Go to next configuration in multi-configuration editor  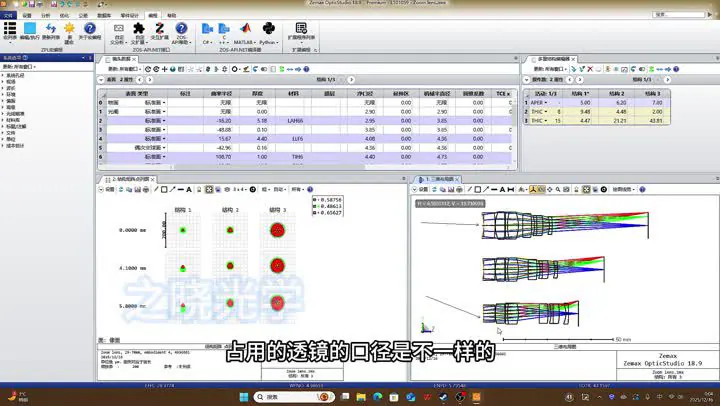668,79
